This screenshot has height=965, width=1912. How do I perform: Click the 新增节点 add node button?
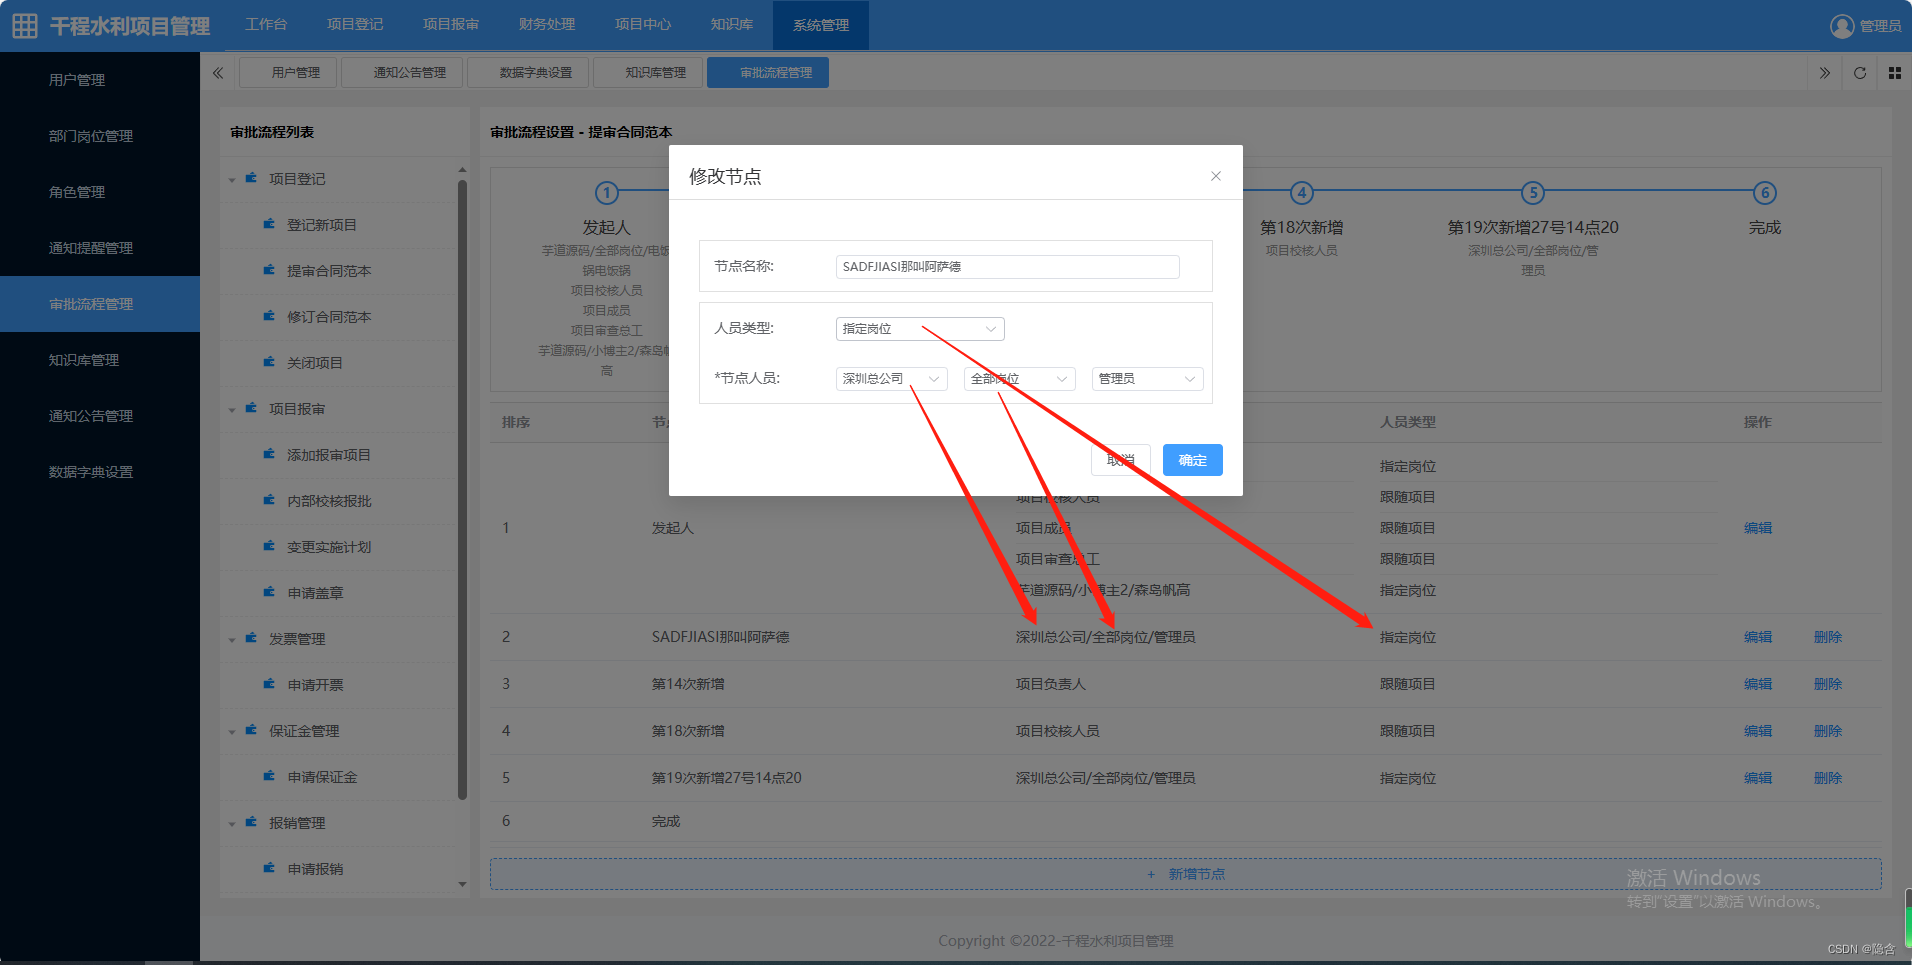1186,874
